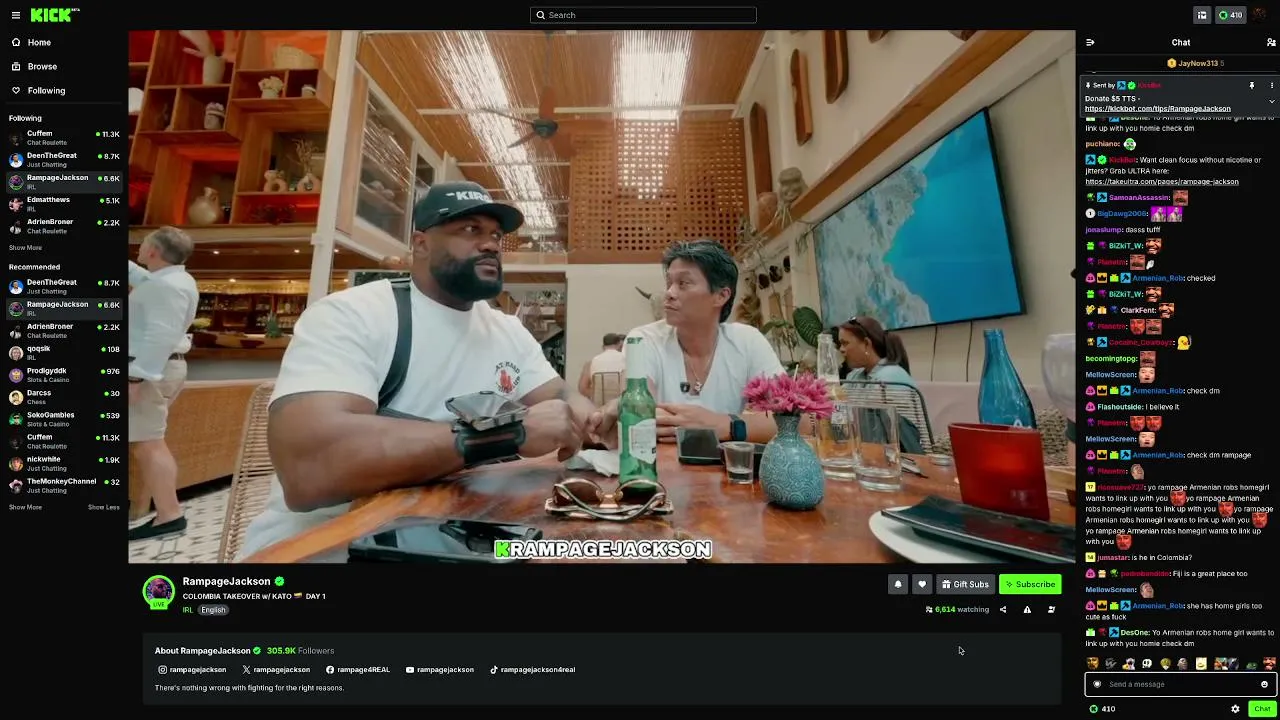This screenshot has height=720, width=1280.
Task: Click the video player to pause stream
Action: (602, 297)
